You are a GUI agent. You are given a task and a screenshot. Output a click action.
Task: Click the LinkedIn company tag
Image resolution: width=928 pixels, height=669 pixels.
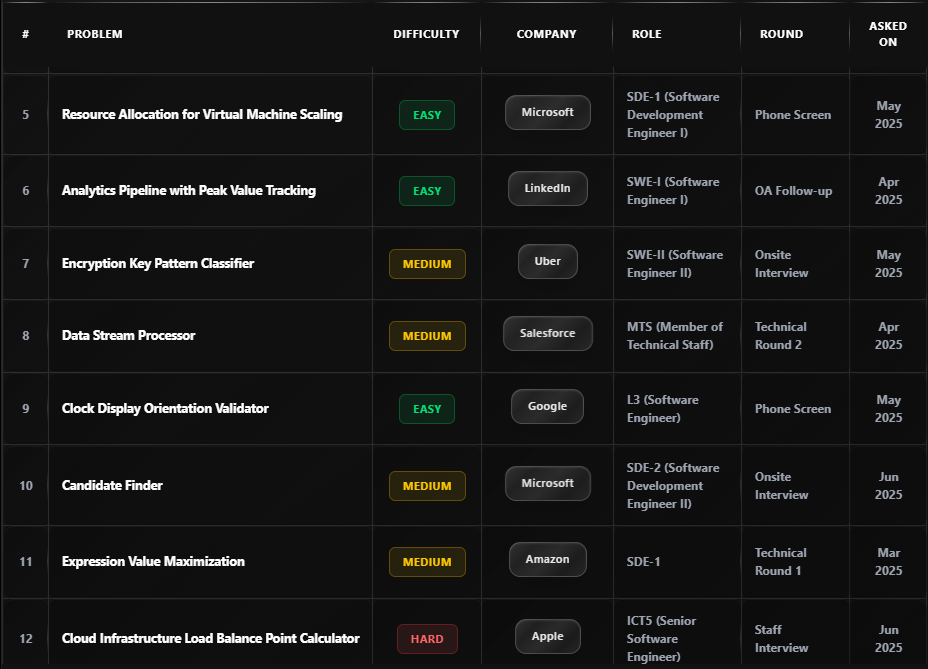click(x=547, y=189)
